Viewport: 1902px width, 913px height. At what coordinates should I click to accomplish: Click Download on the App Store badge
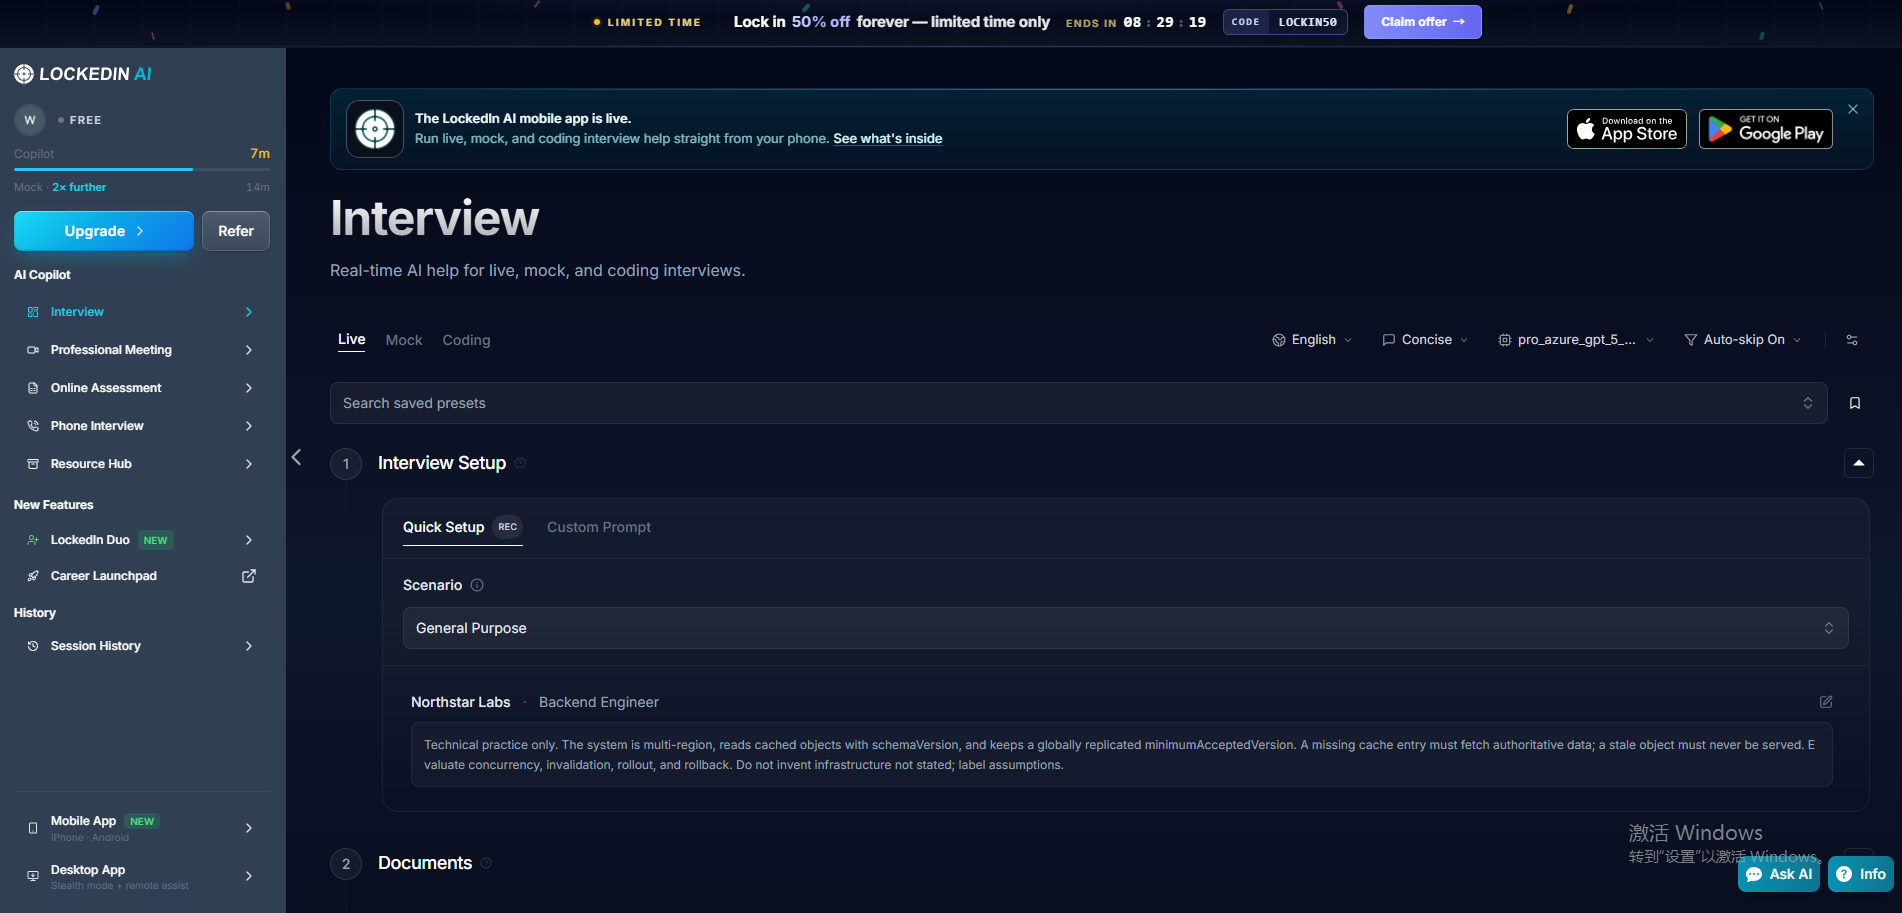click(x=1626, y=129)
